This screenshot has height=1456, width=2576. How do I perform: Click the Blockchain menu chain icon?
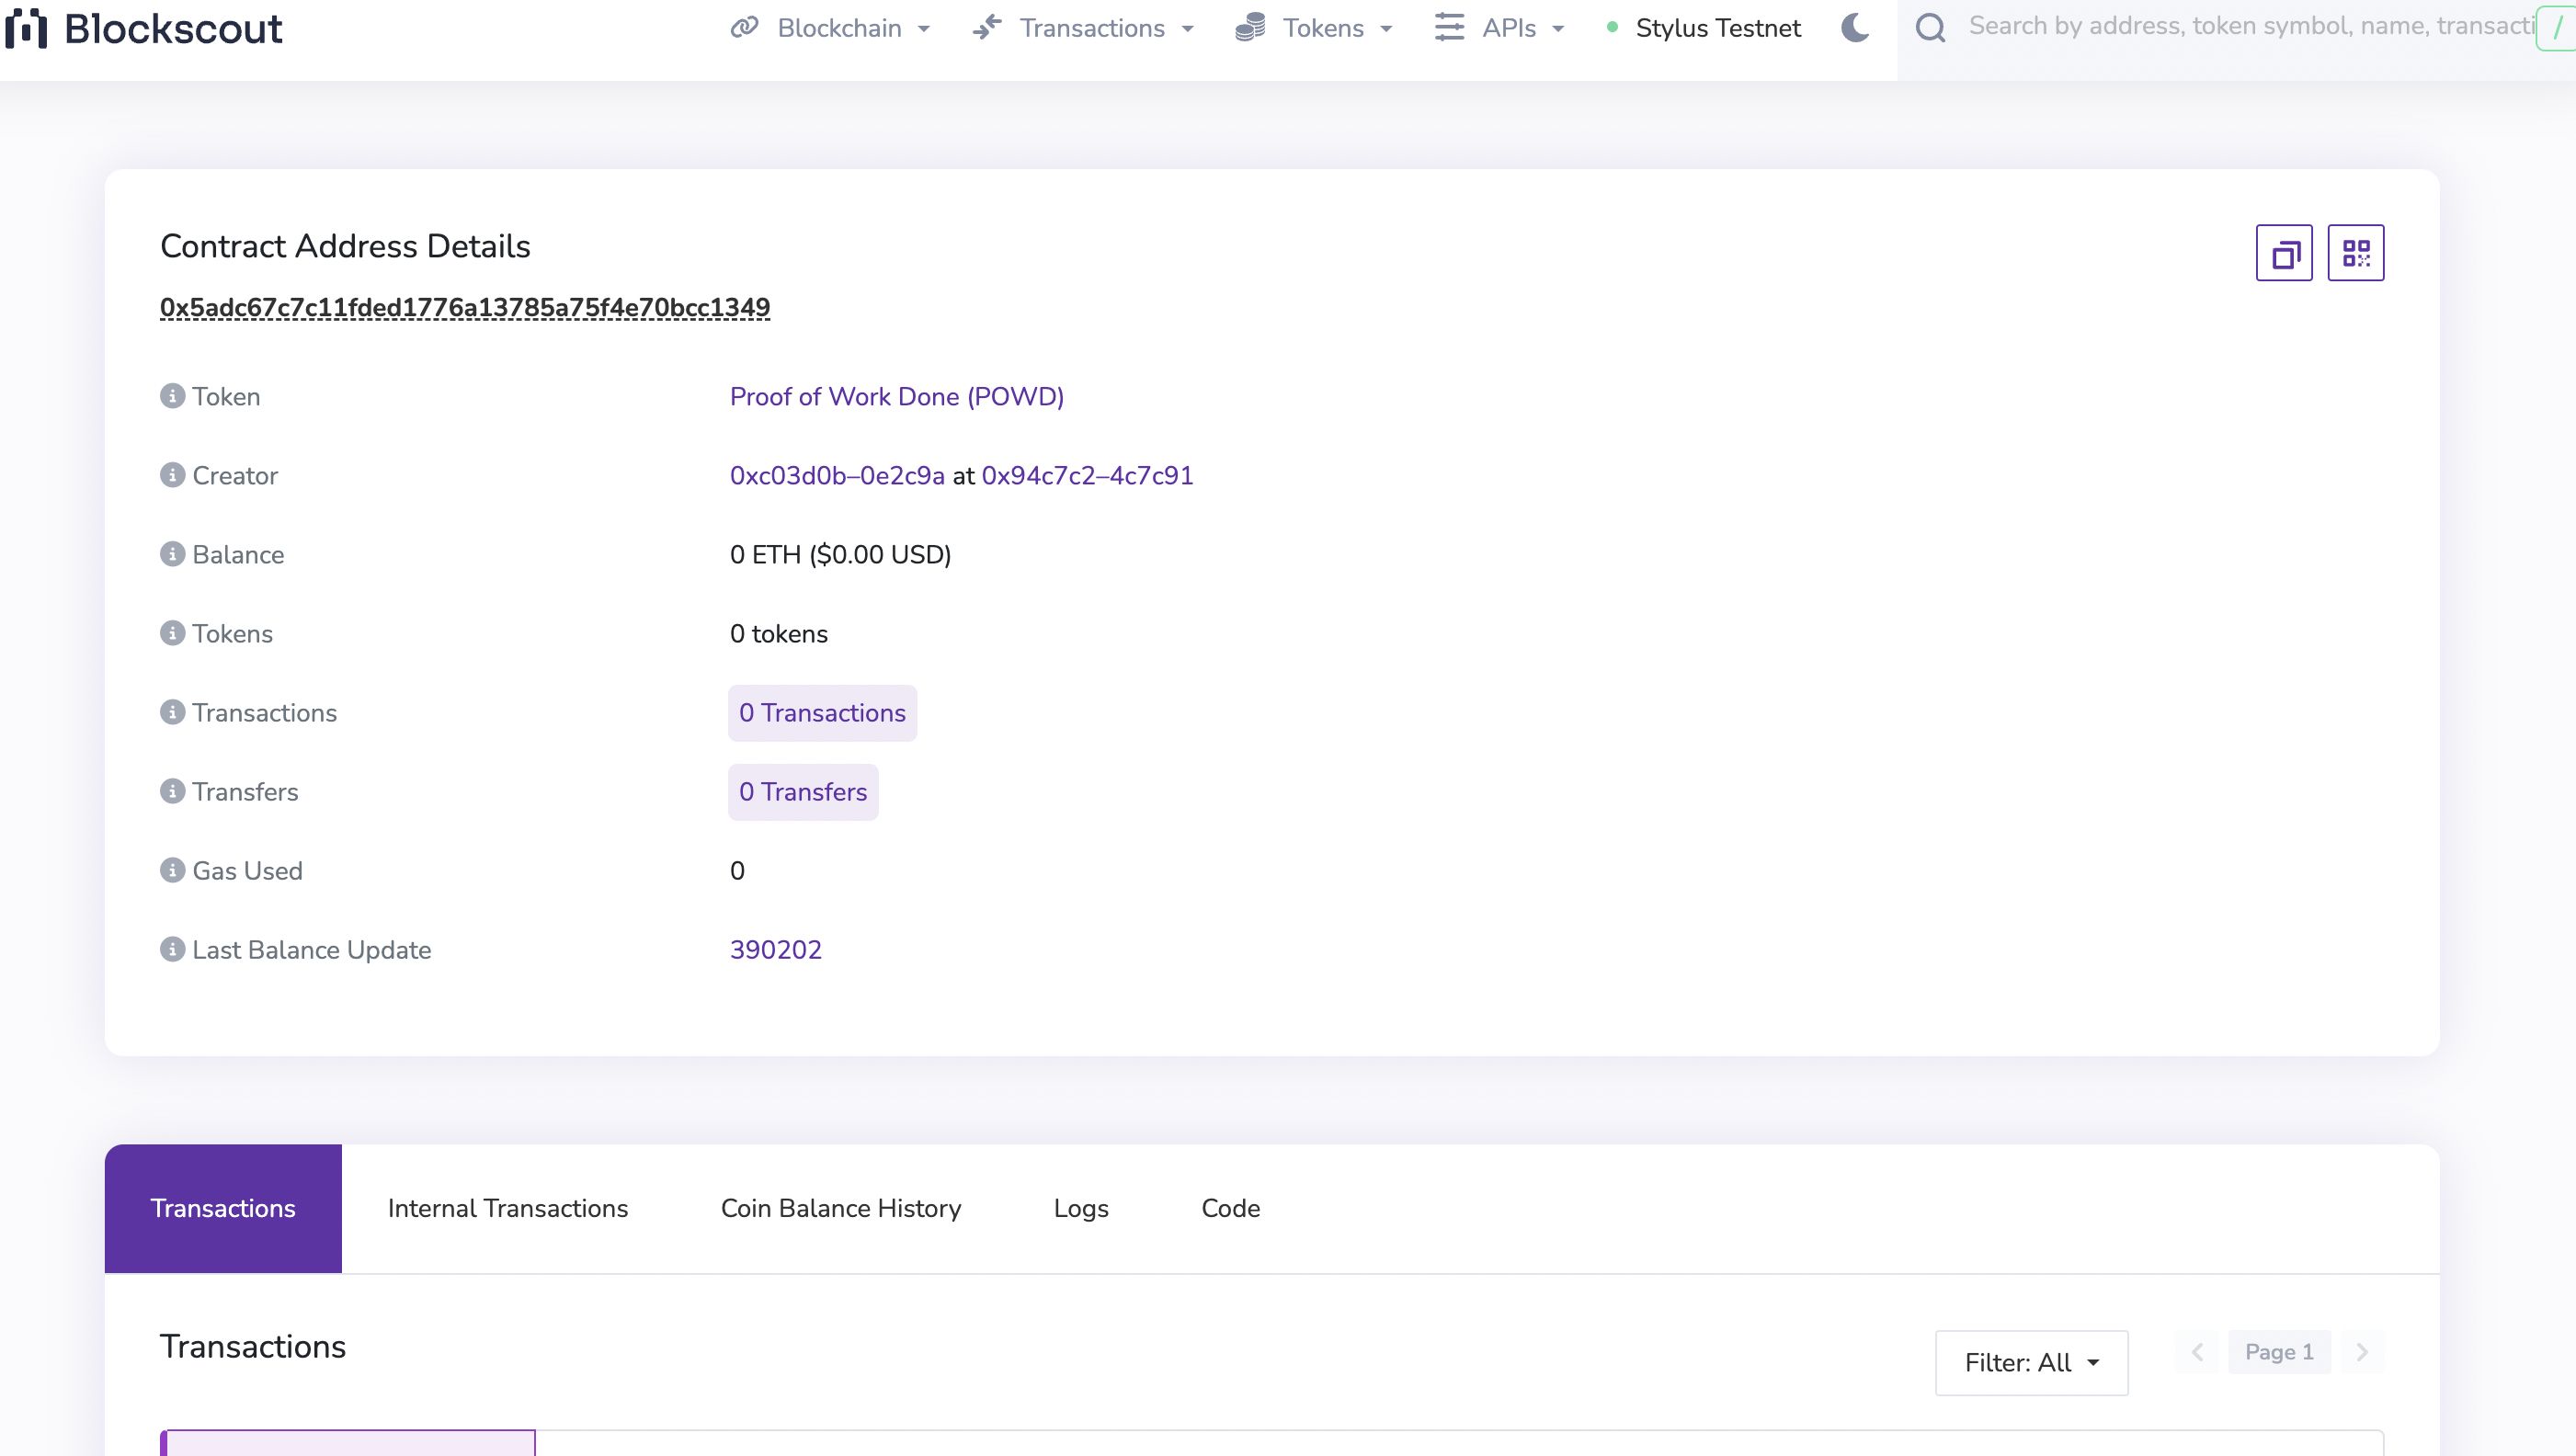pyautogui.click(x=743, y=28)
